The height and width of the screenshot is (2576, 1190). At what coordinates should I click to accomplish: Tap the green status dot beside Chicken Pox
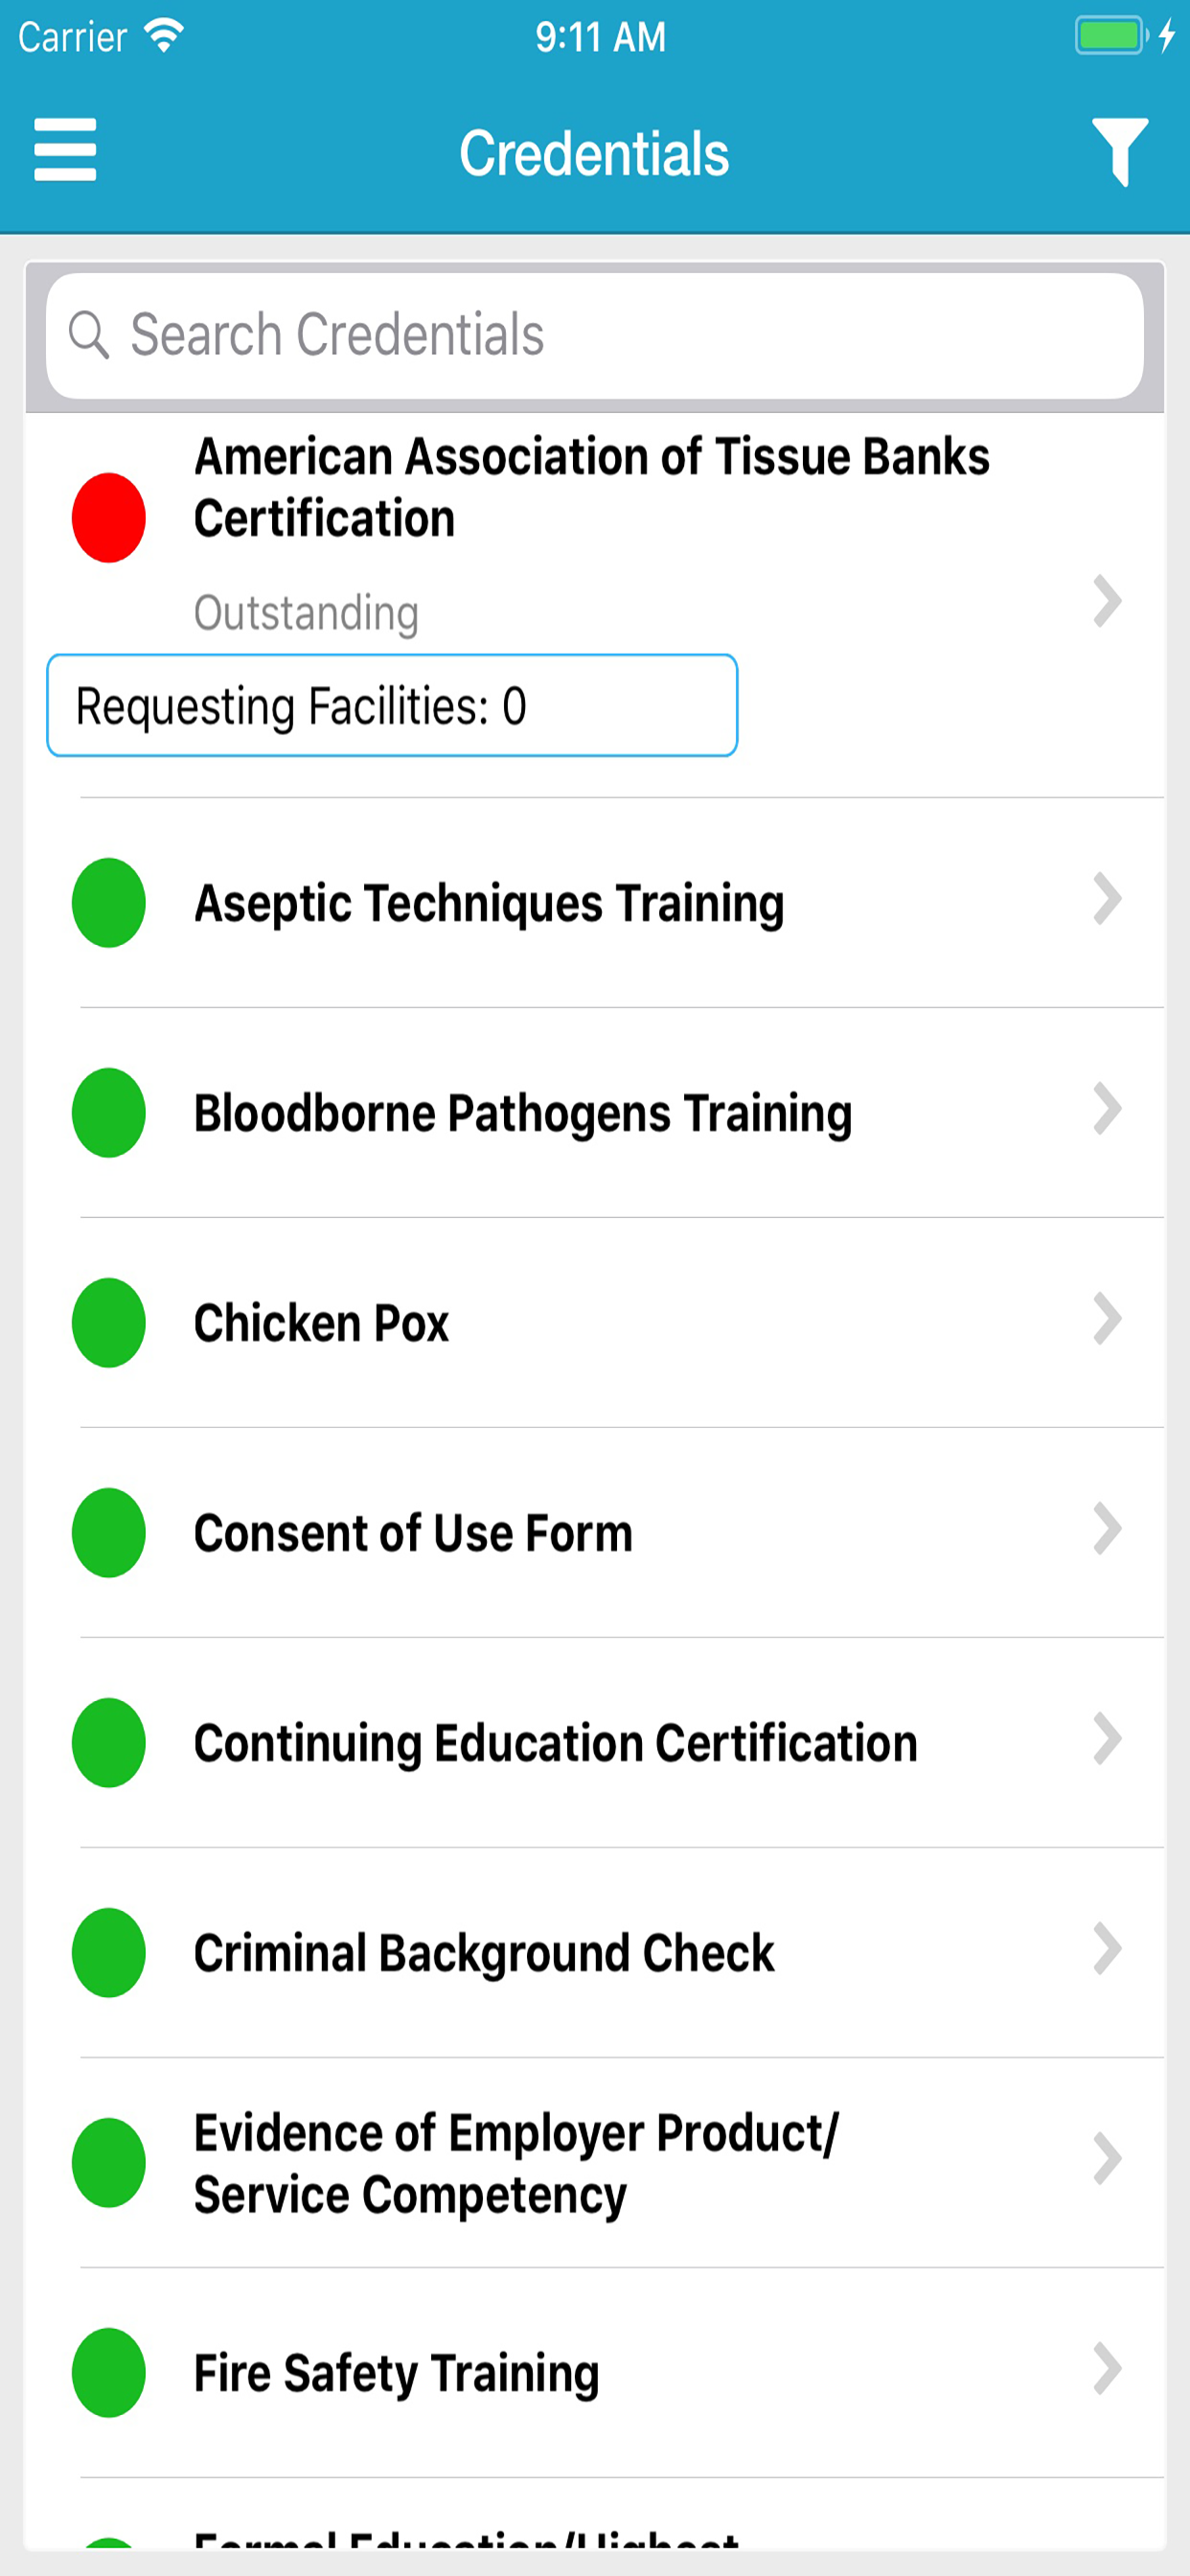[109, 1322]
